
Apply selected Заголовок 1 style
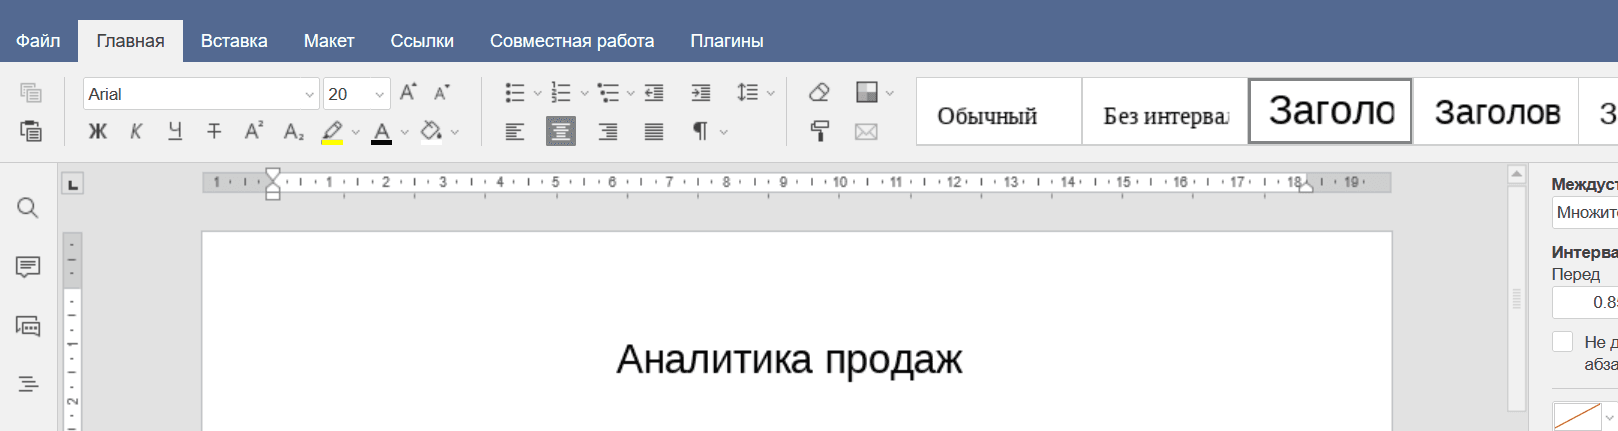[1330, 112]
